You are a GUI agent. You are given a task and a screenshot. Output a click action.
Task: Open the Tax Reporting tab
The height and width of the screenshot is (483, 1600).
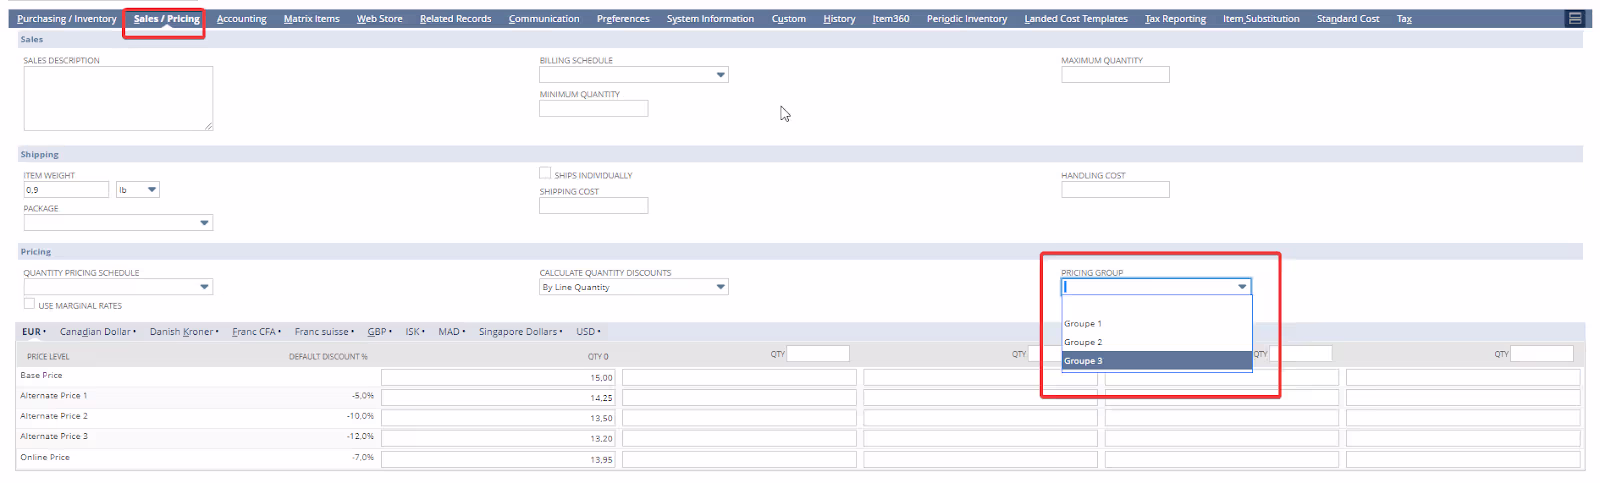(x=1175, y=19)
